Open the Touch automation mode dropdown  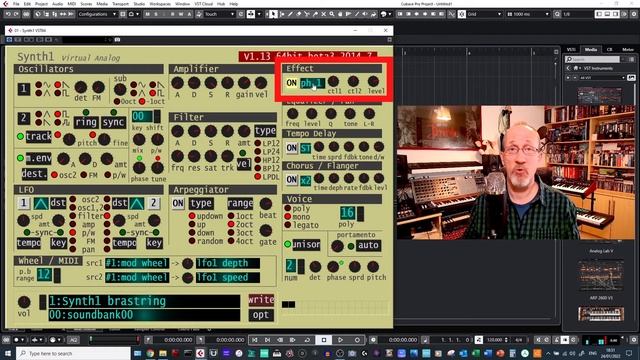click(219, 14)
